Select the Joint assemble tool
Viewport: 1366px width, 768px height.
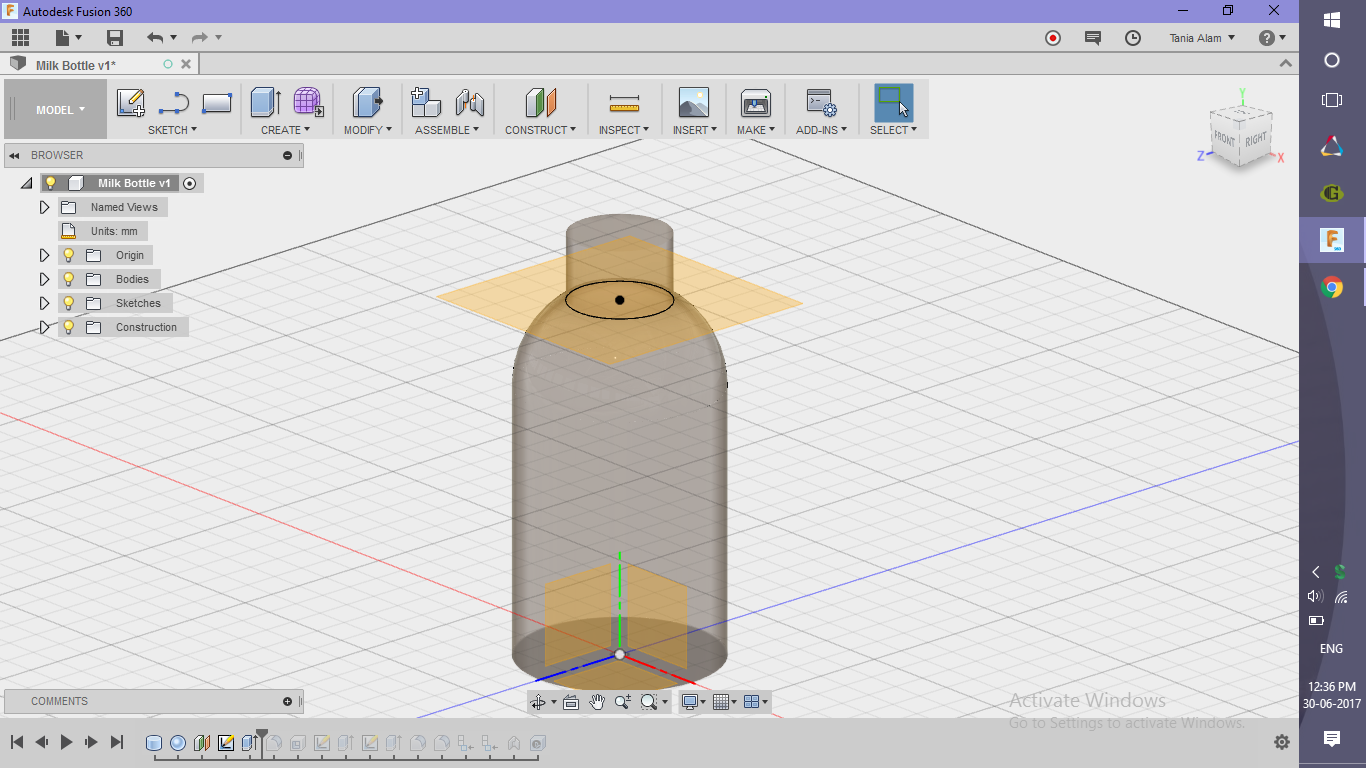pyautogui.click(x=469, y=102)
